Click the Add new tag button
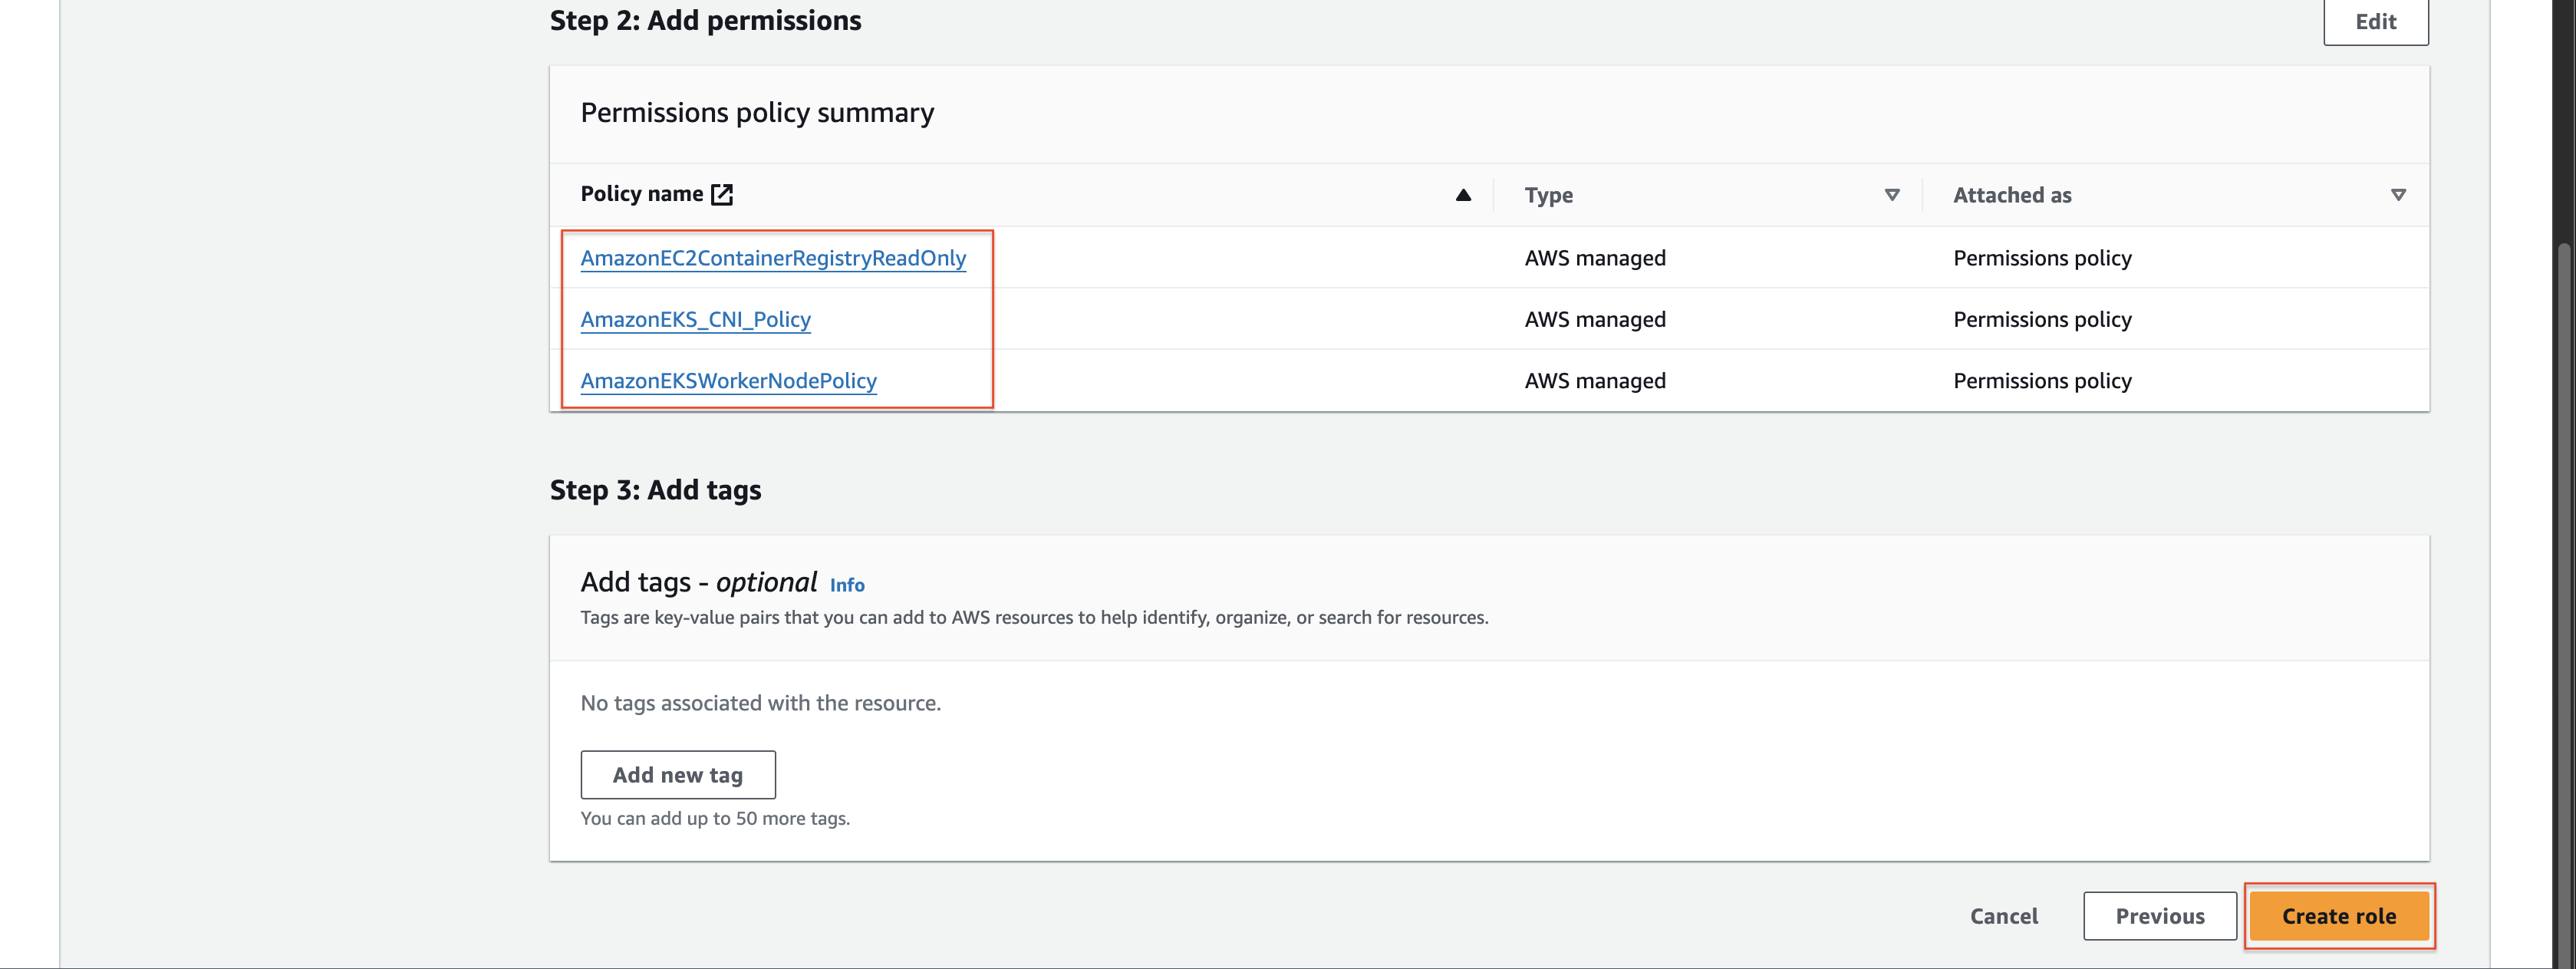This screenshot has width=2576, height=969. [678, 775]
